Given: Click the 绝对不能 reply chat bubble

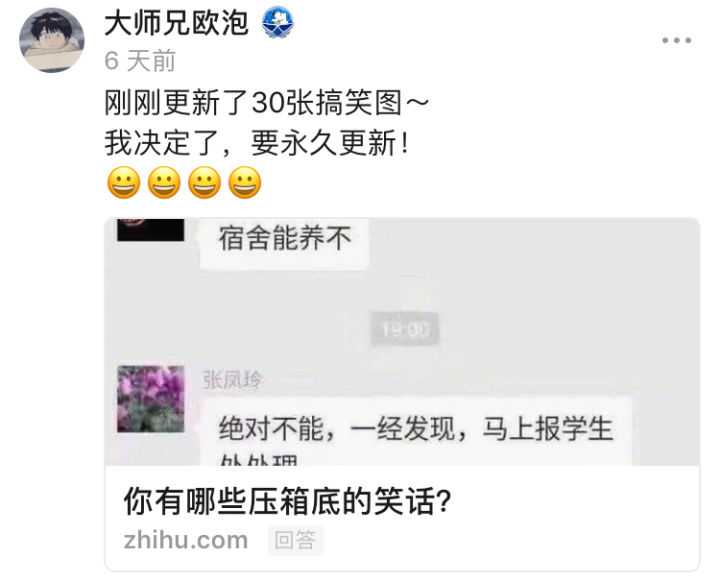Looking at the screenshot, I should (416, 432).
